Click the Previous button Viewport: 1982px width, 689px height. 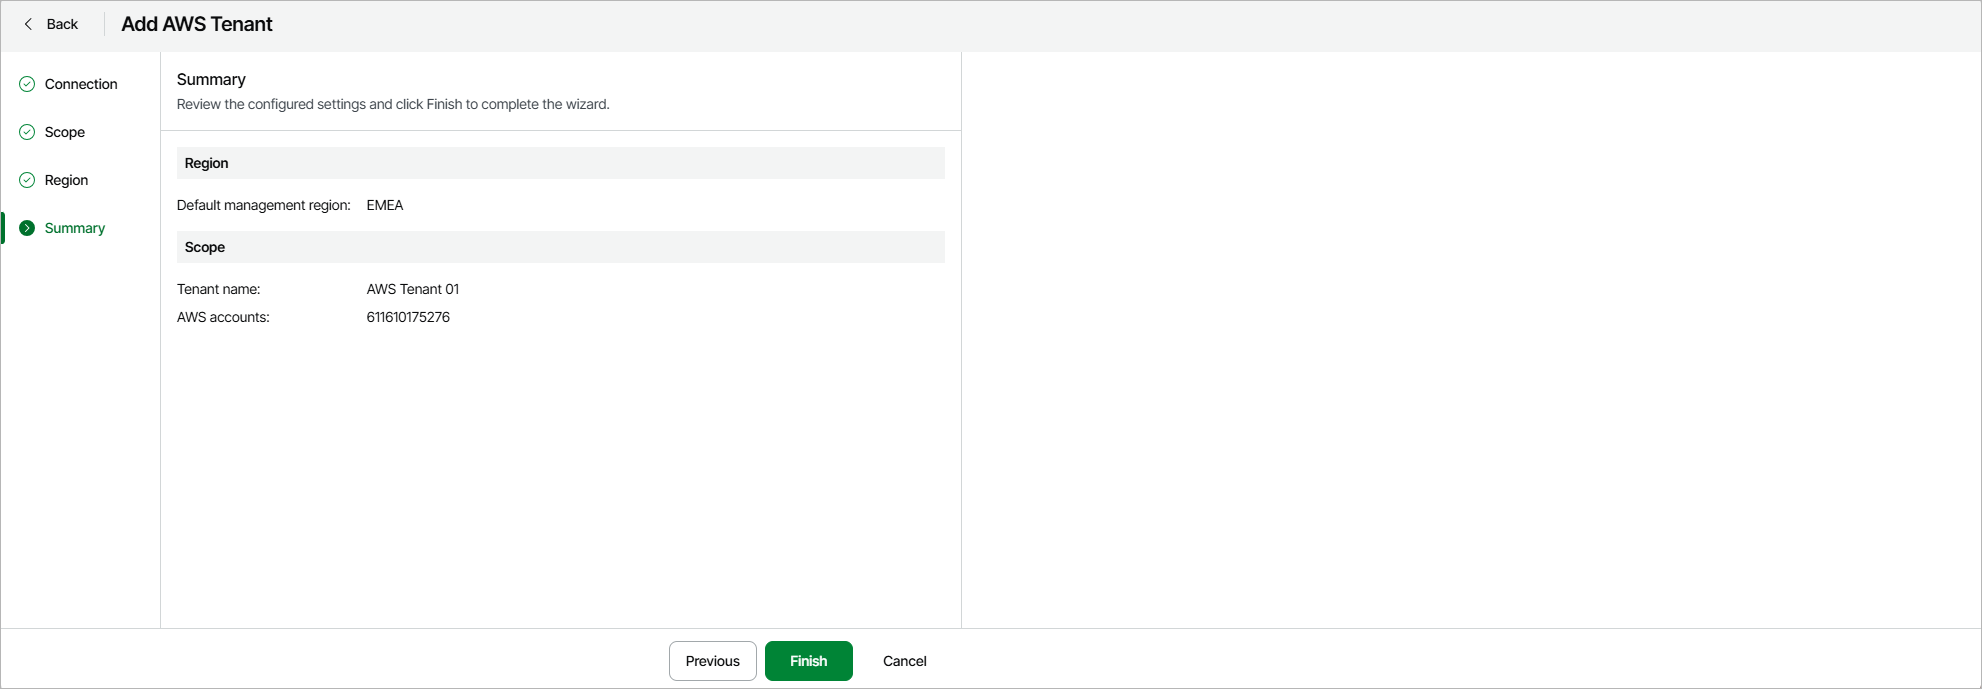coord(713,661)
